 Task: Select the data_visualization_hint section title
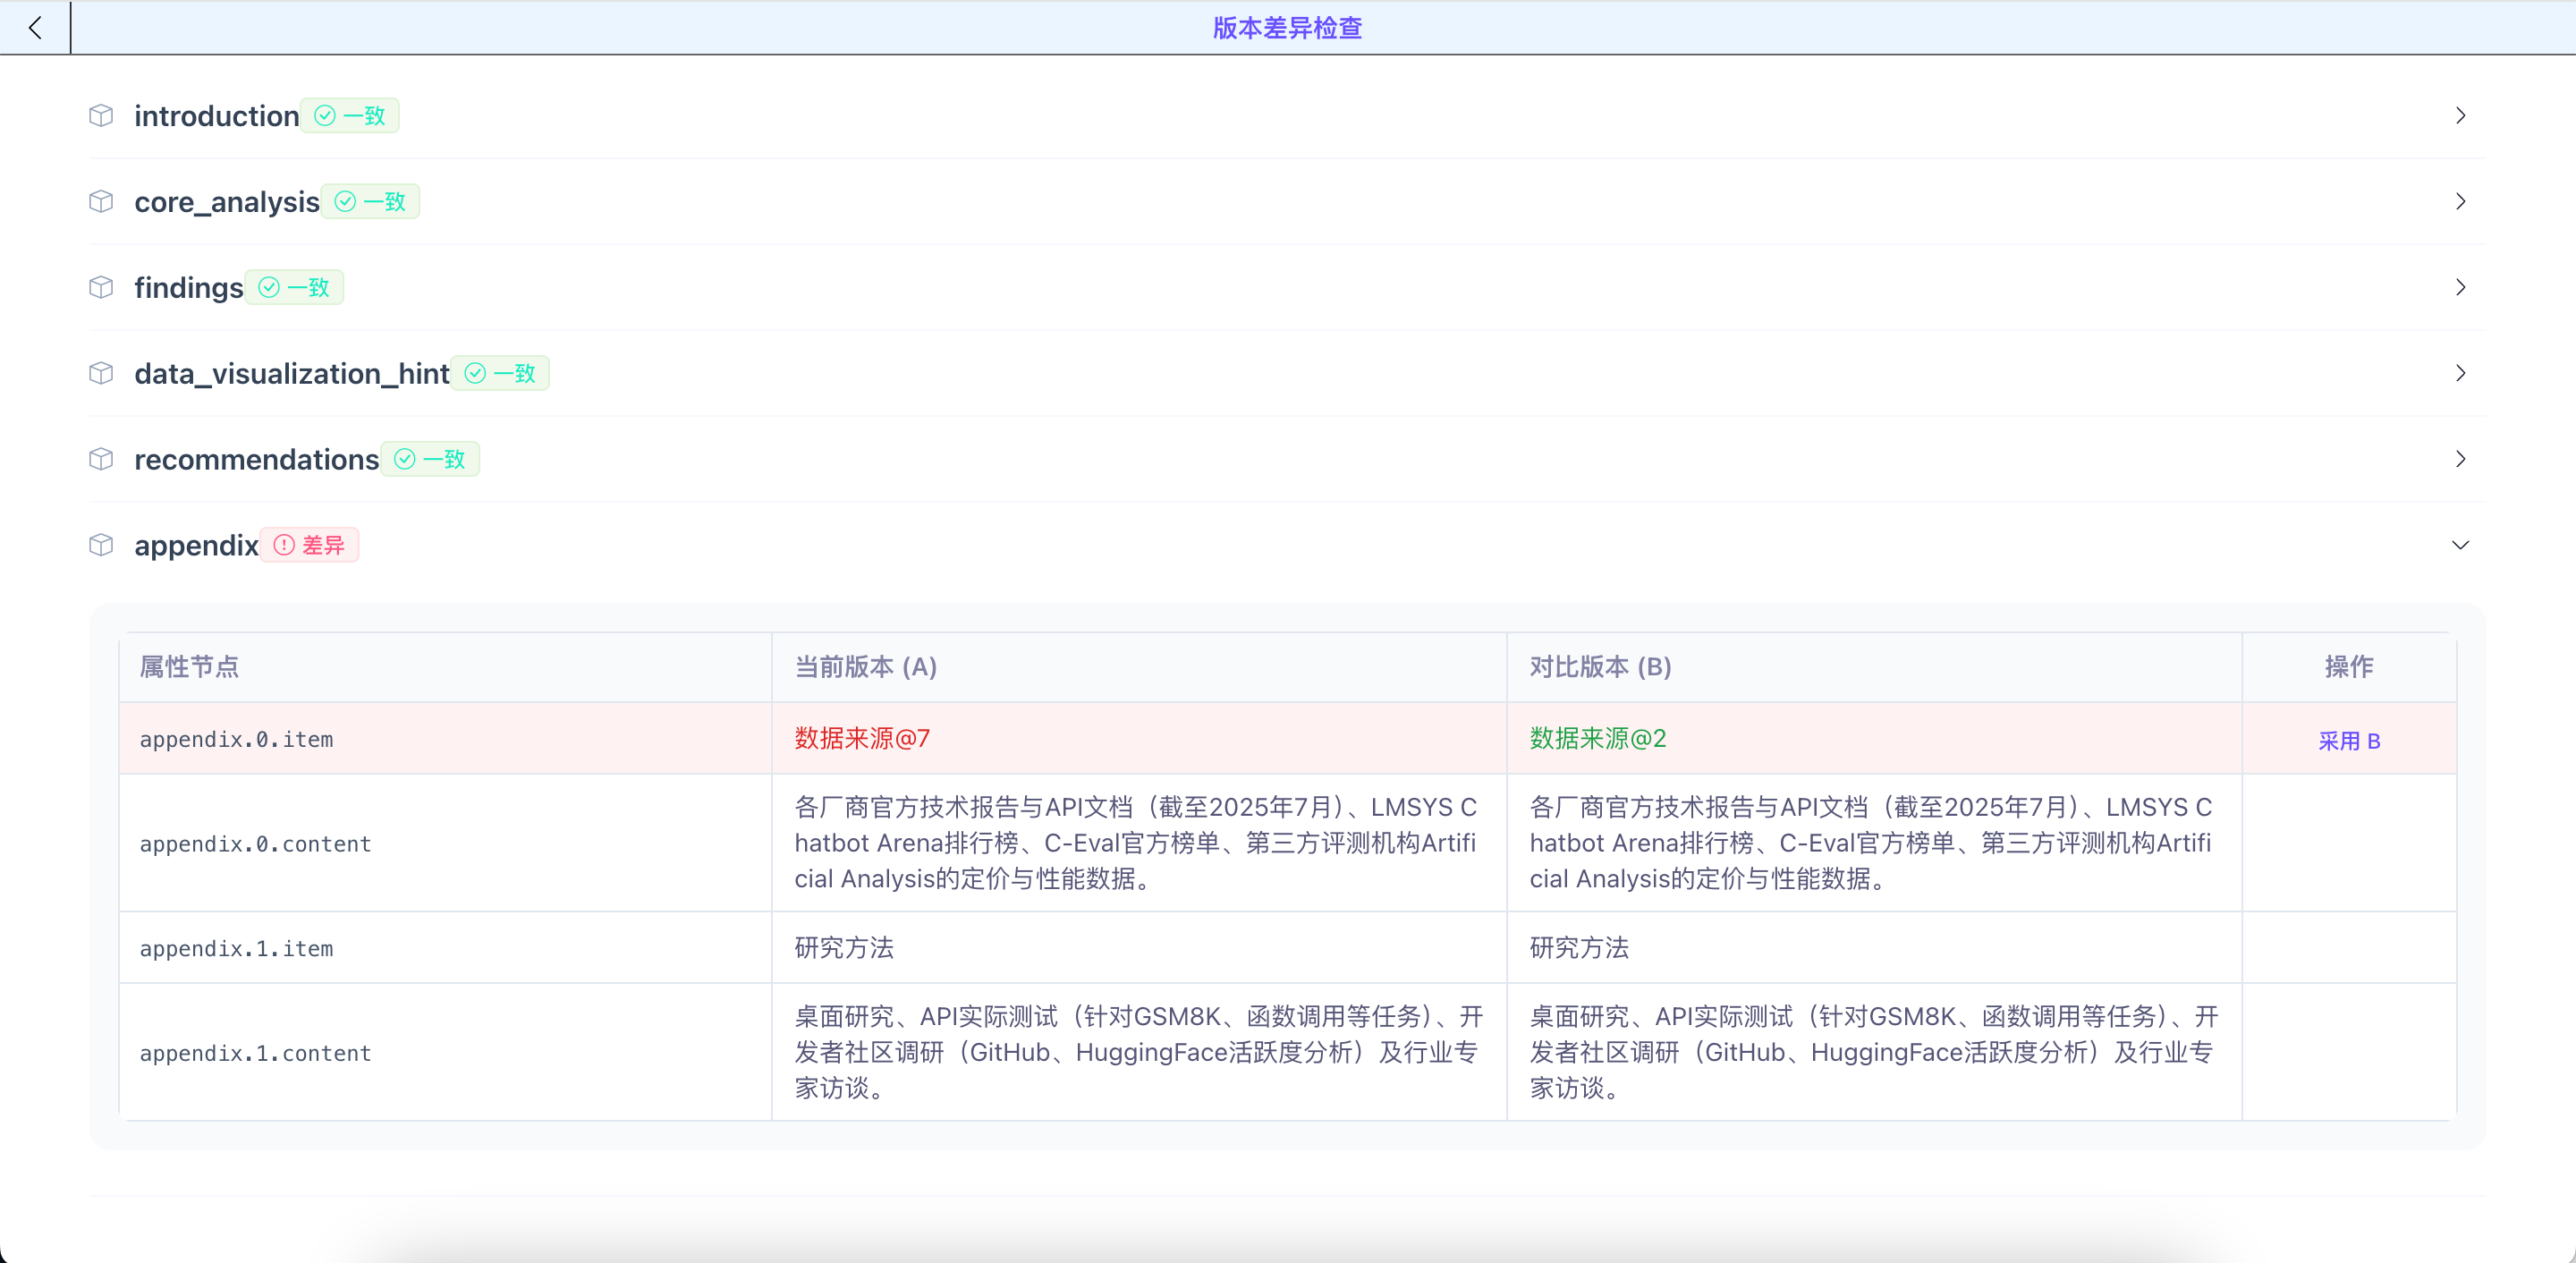point(292,374)
